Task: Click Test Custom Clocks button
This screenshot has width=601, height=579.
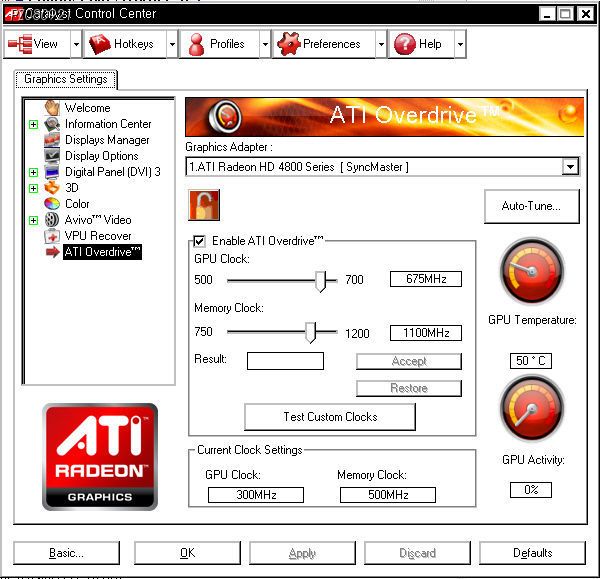Action: [x=330, y=417]
